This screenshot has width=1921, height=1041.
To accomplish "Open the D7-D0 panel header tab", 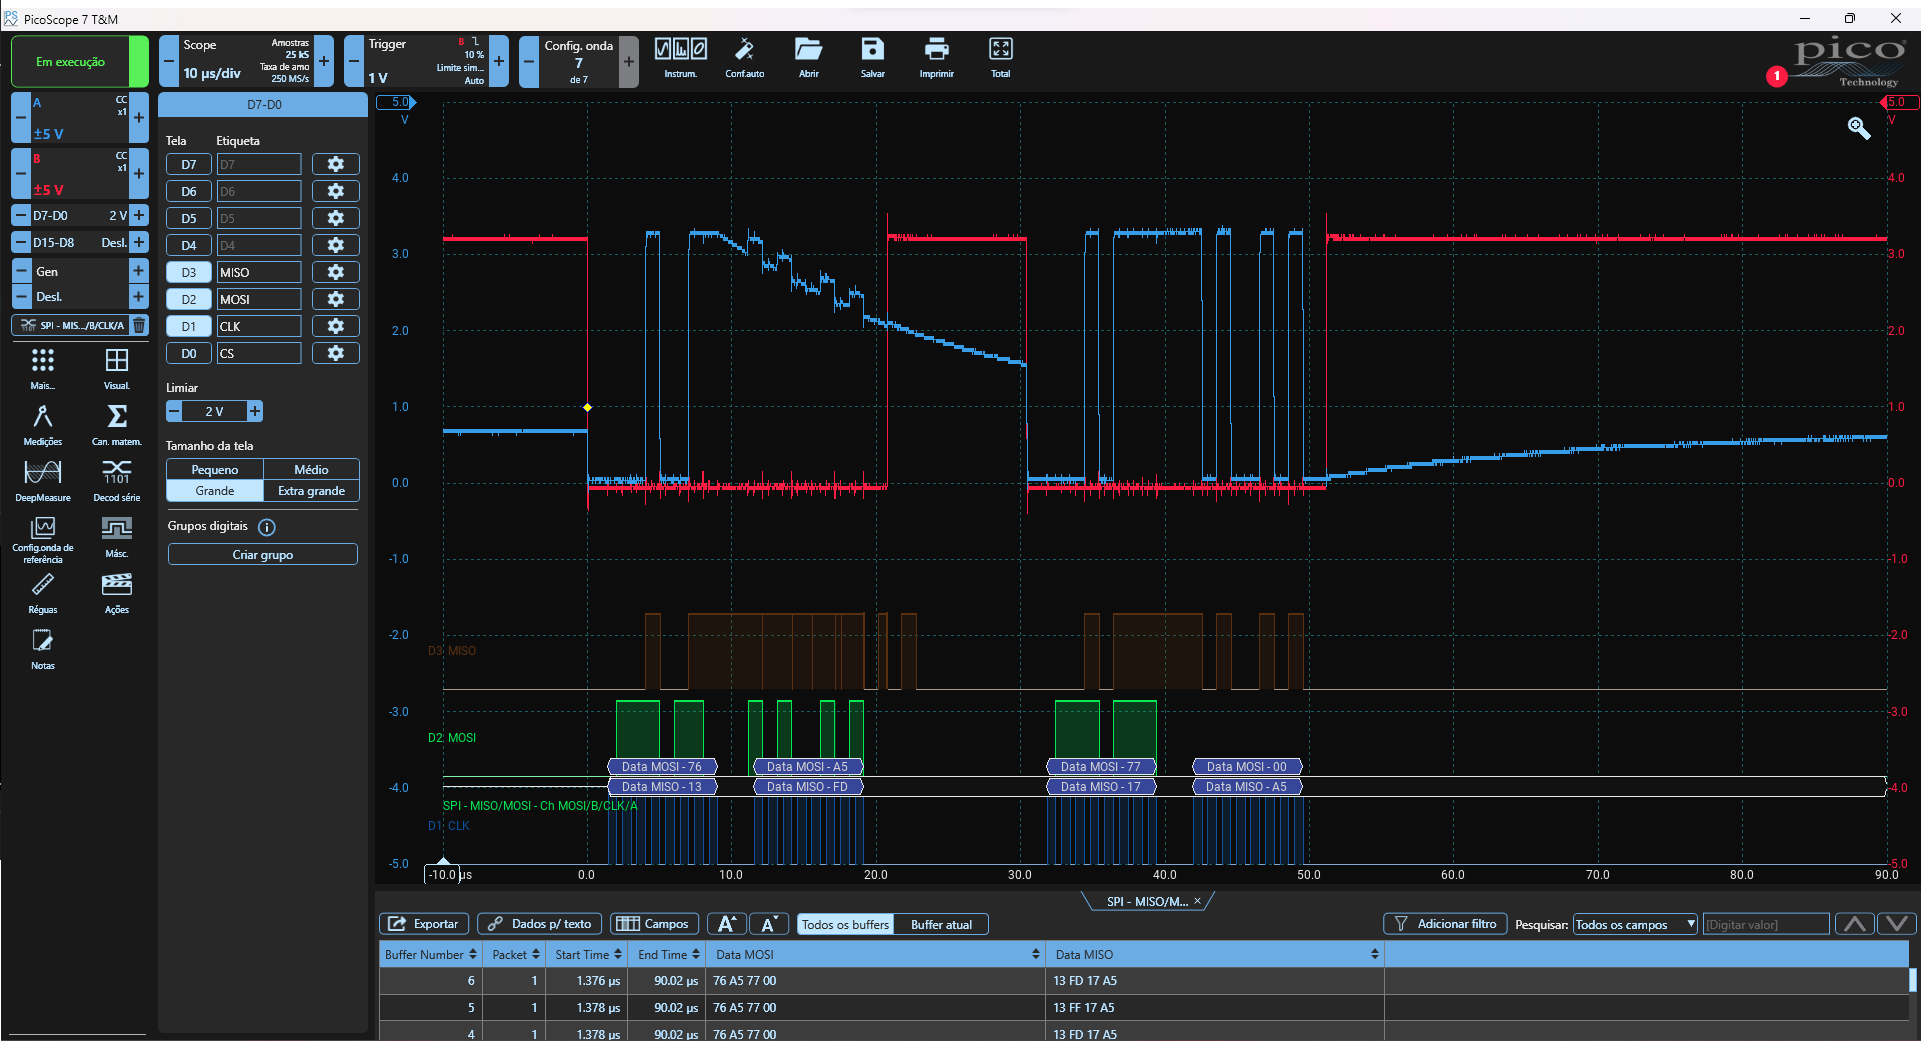I will click(x=264, y=104).
